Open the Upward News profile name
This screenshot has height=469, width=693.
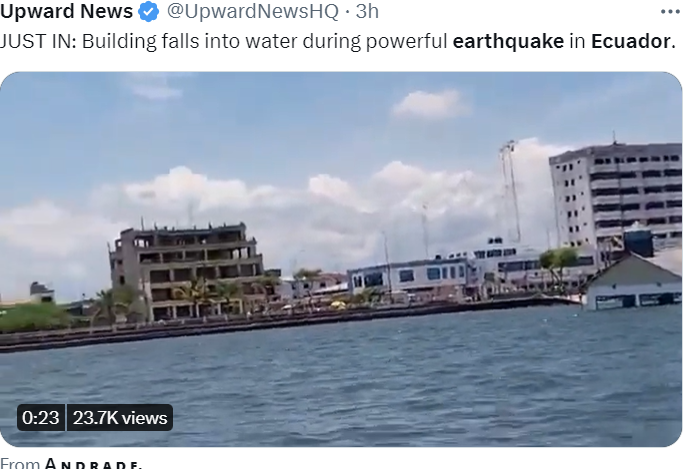click(66, 11)
